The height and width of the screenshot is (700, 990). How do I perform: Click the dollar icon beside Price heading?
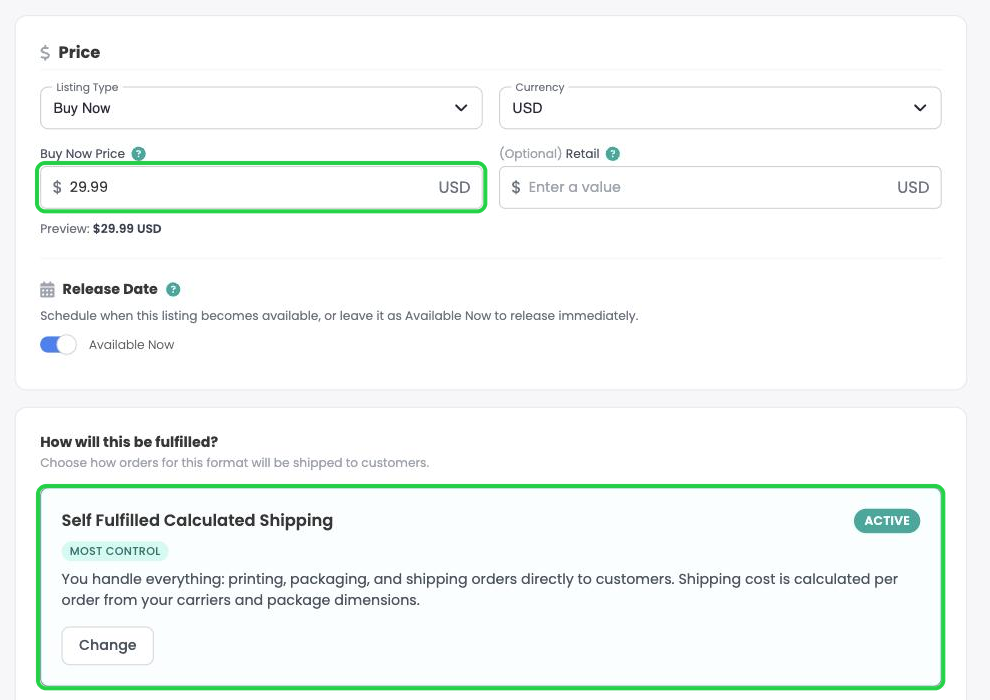(45, 52)
